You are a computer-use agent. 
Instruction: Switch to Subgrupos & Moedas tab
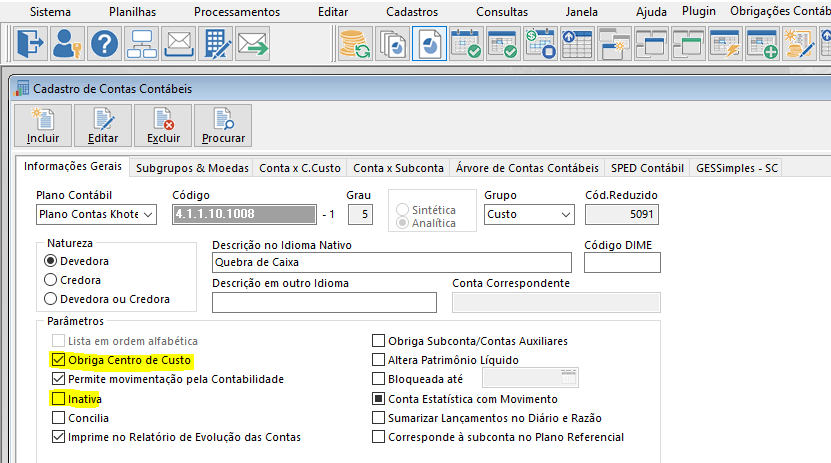[x=192, y=168]
